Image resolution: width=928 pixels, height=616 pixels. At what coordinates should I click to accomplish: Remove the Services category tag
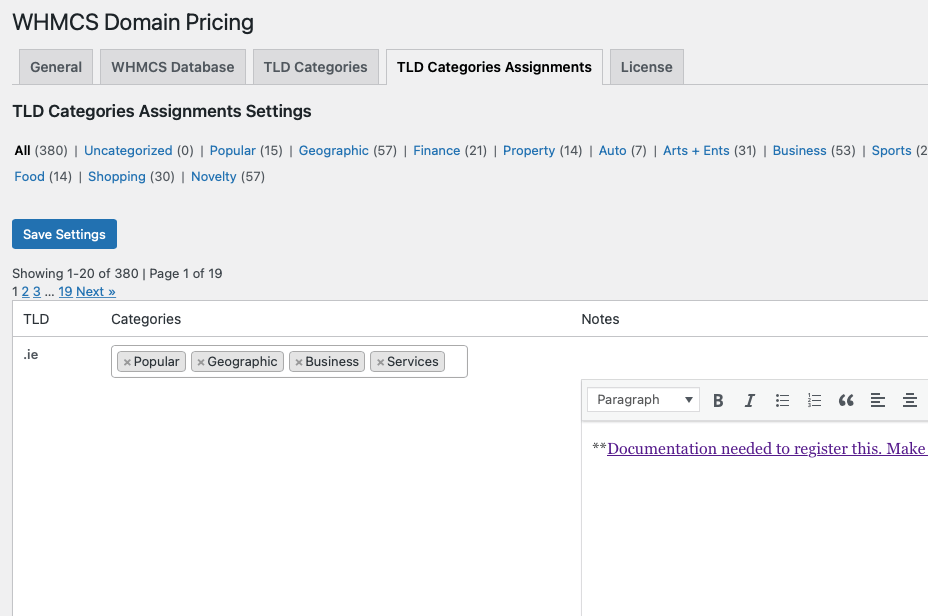click(381, 362)
